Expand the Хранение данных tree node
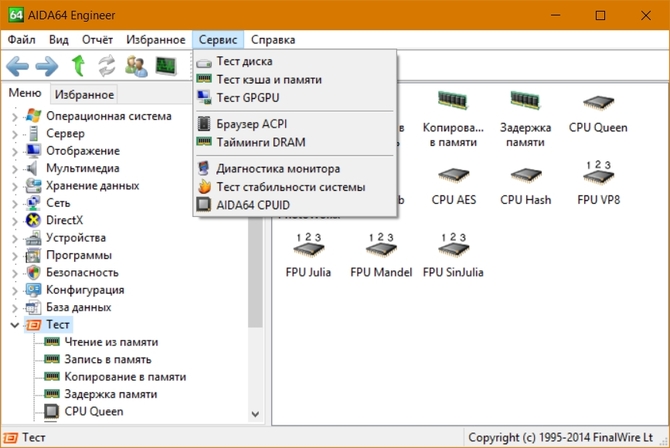 coord(15,186)
